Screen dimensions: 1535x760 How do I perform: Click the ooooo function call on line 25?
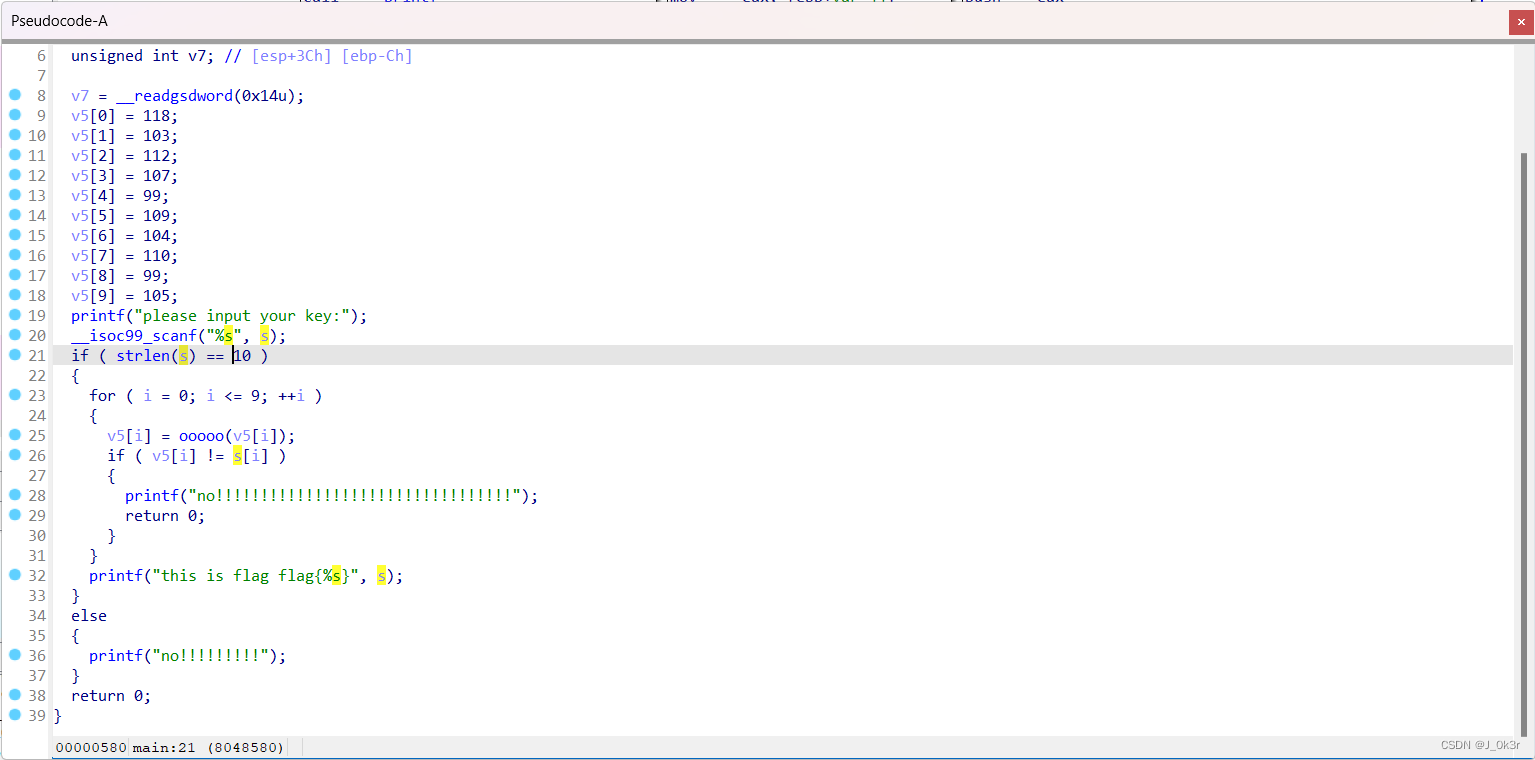(201, 435)
